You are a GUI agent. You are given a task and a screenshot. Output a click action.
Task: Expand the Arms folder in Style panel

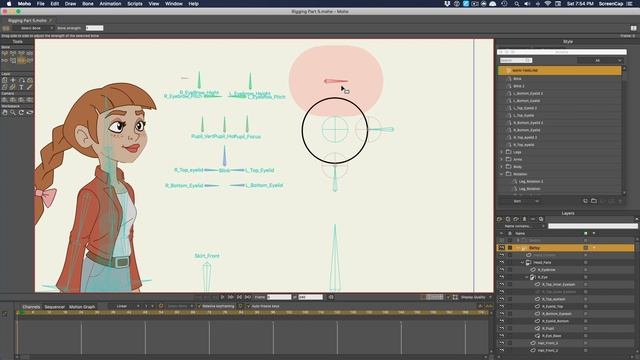click(x=502, y=159)
